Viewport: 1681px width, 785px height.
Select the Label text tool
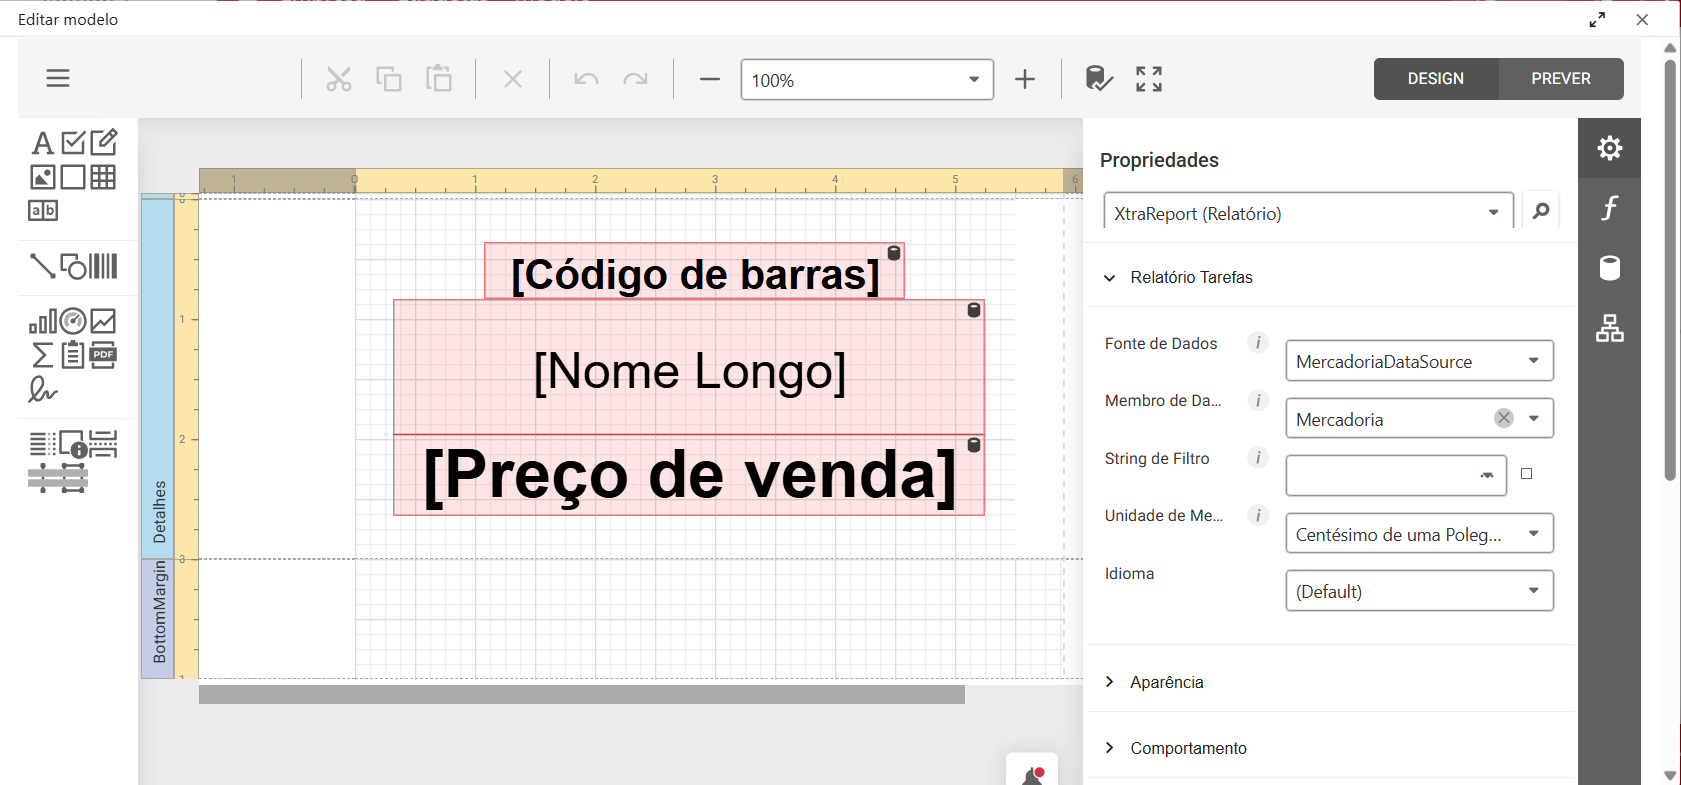click(42, 144)
